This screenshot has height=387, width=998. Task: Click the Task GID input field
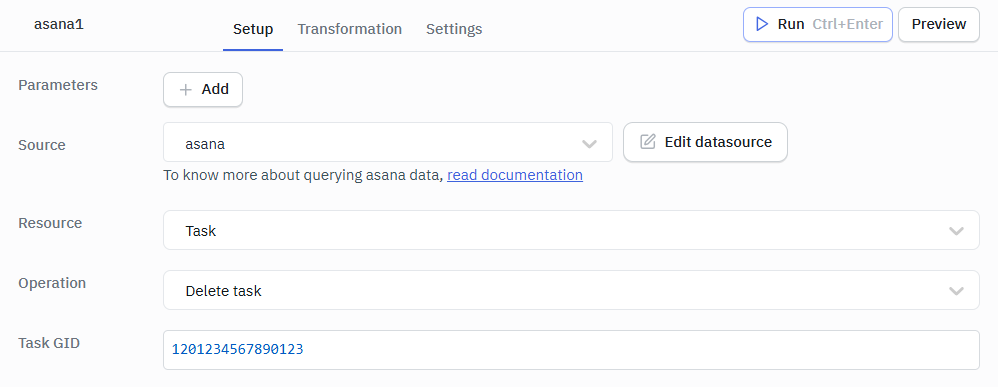tap(571, 349)
